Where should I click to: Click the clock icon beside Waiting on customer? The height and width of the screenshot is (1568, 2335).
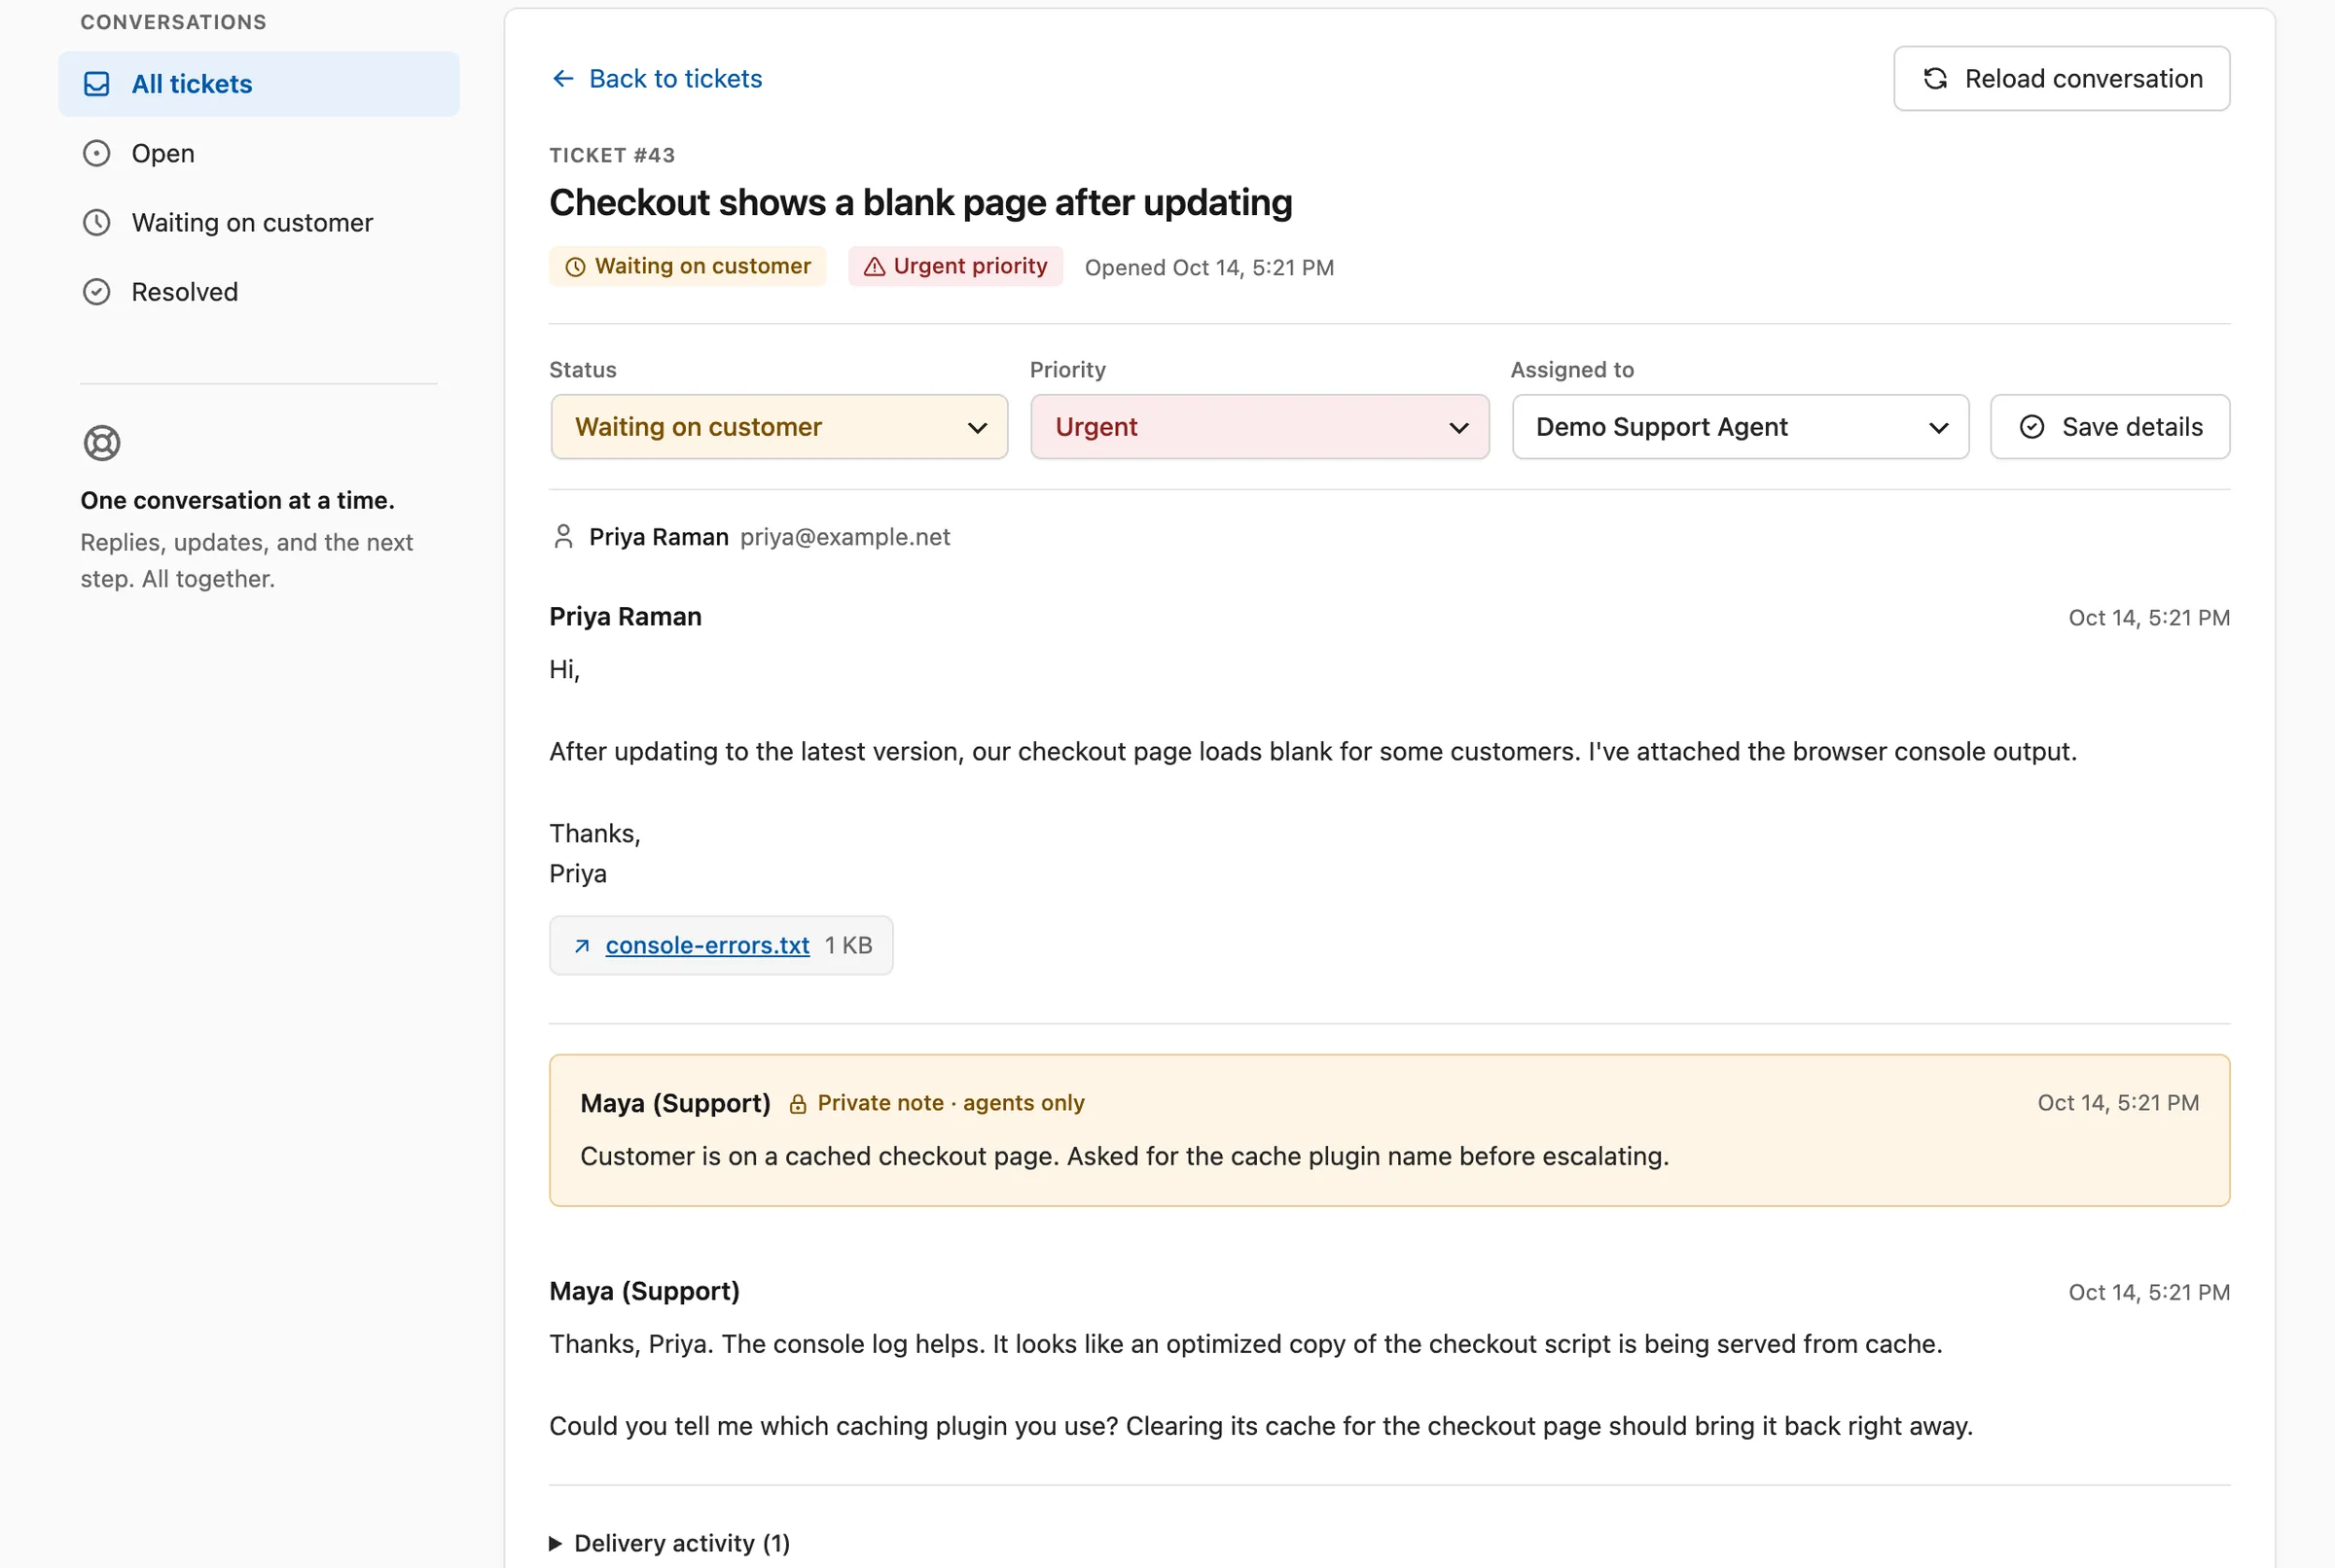click(x=96, y=222)
